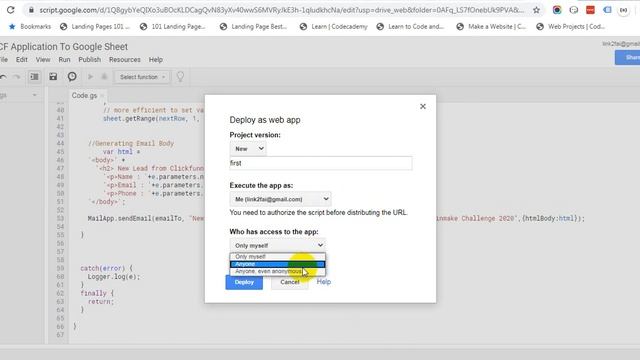The width and height of the screenshot is (640, 360).
Task: Open the 'Who has access to the app' dropdown
Action: pos(278,245)
